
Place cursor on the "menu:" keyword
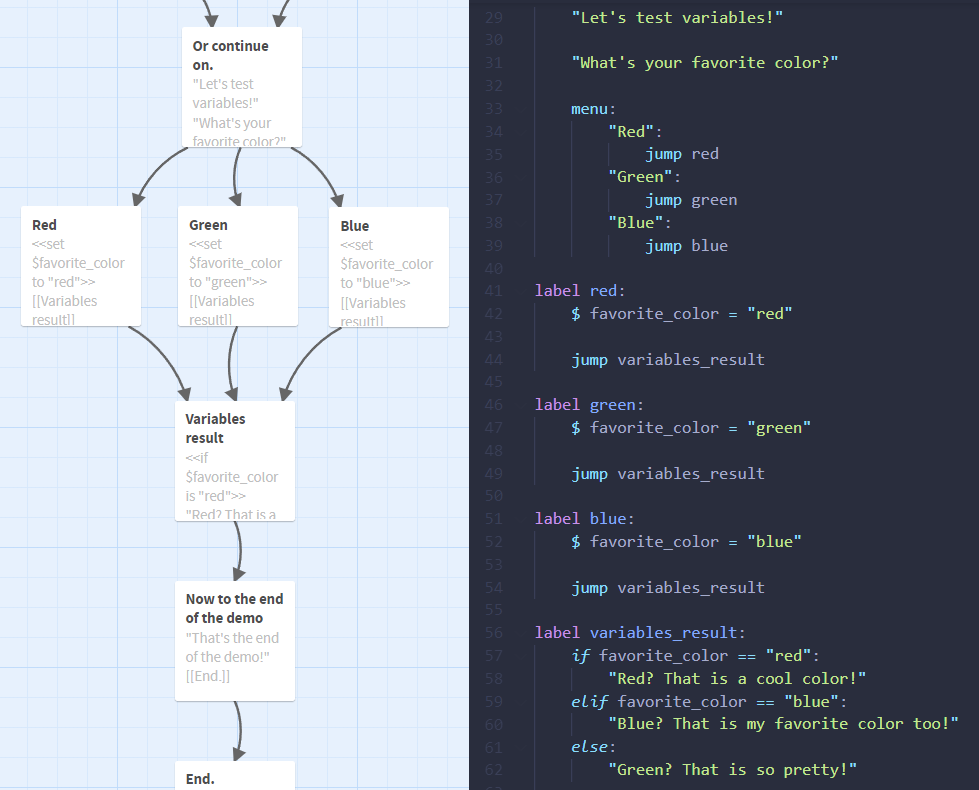click(589, 109)
